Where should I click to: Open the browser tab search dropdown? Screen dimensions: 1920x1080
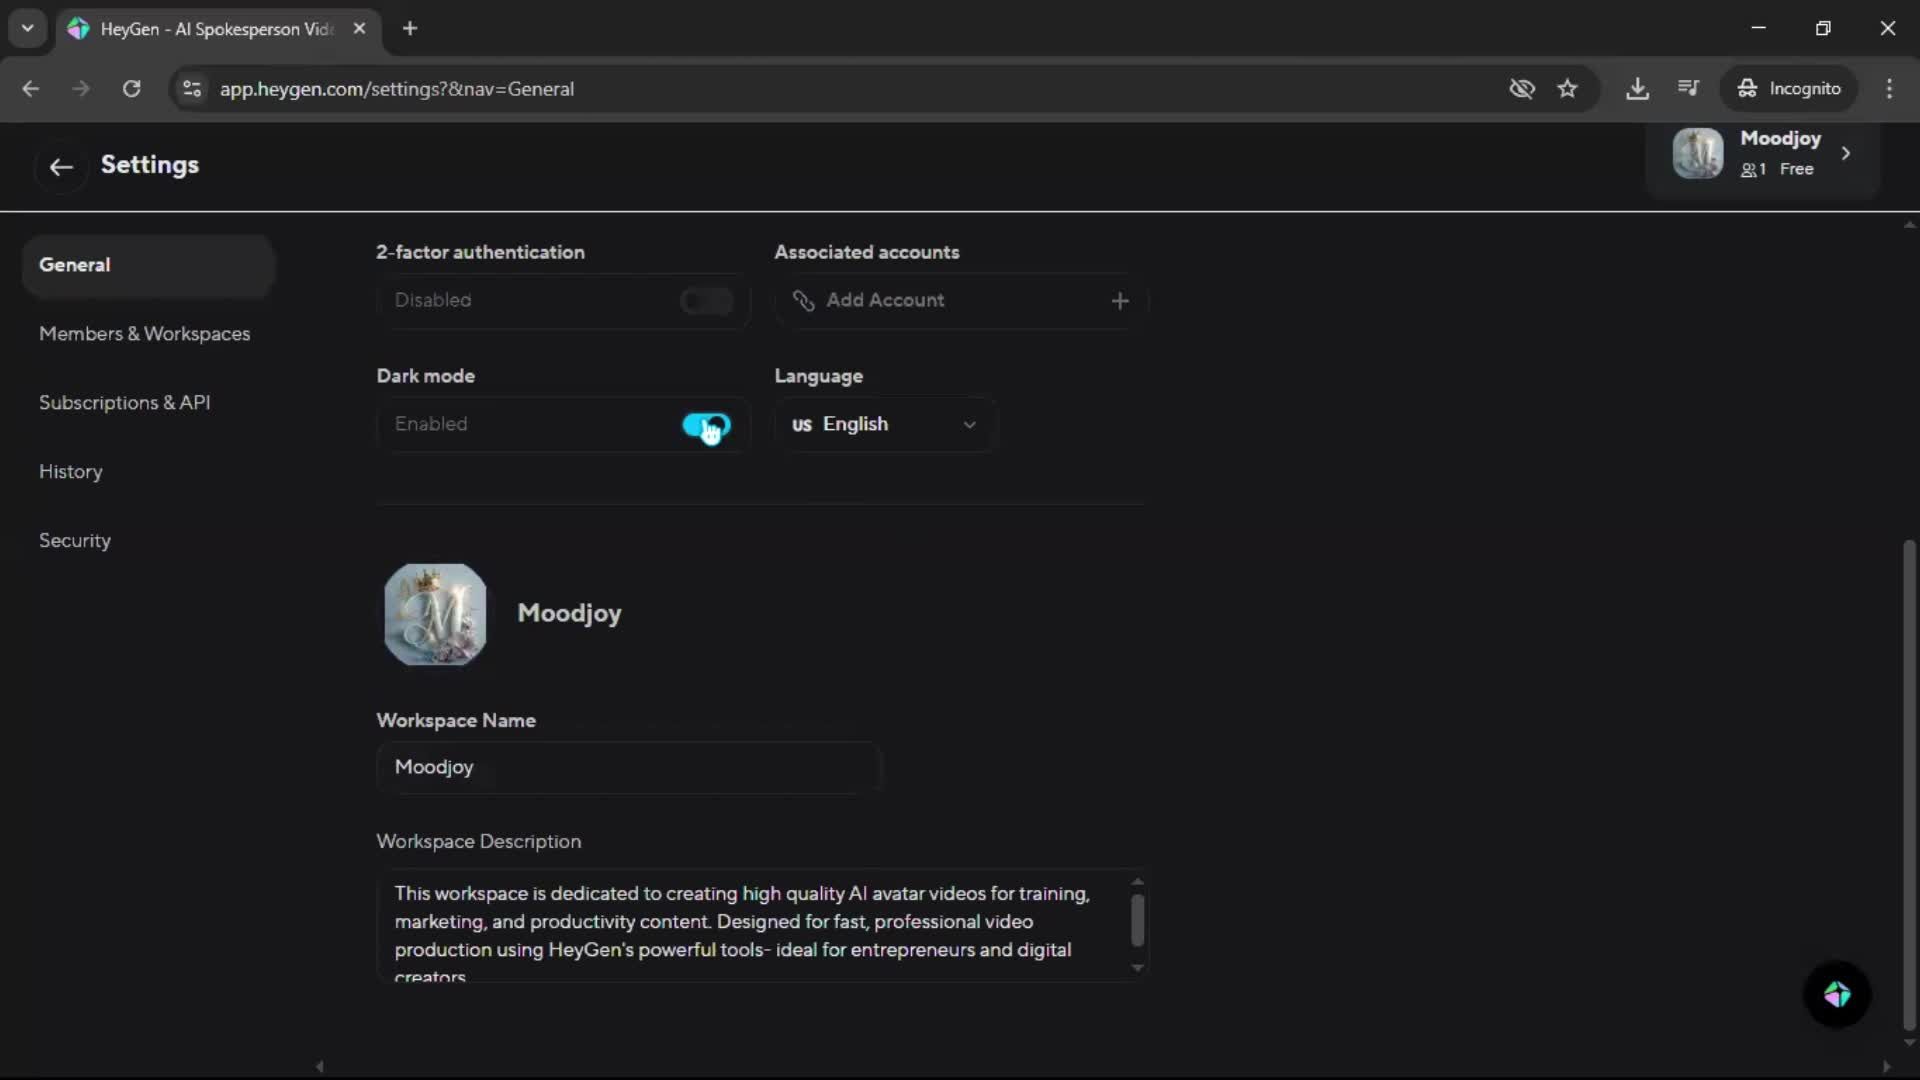[x=28, y=28]
